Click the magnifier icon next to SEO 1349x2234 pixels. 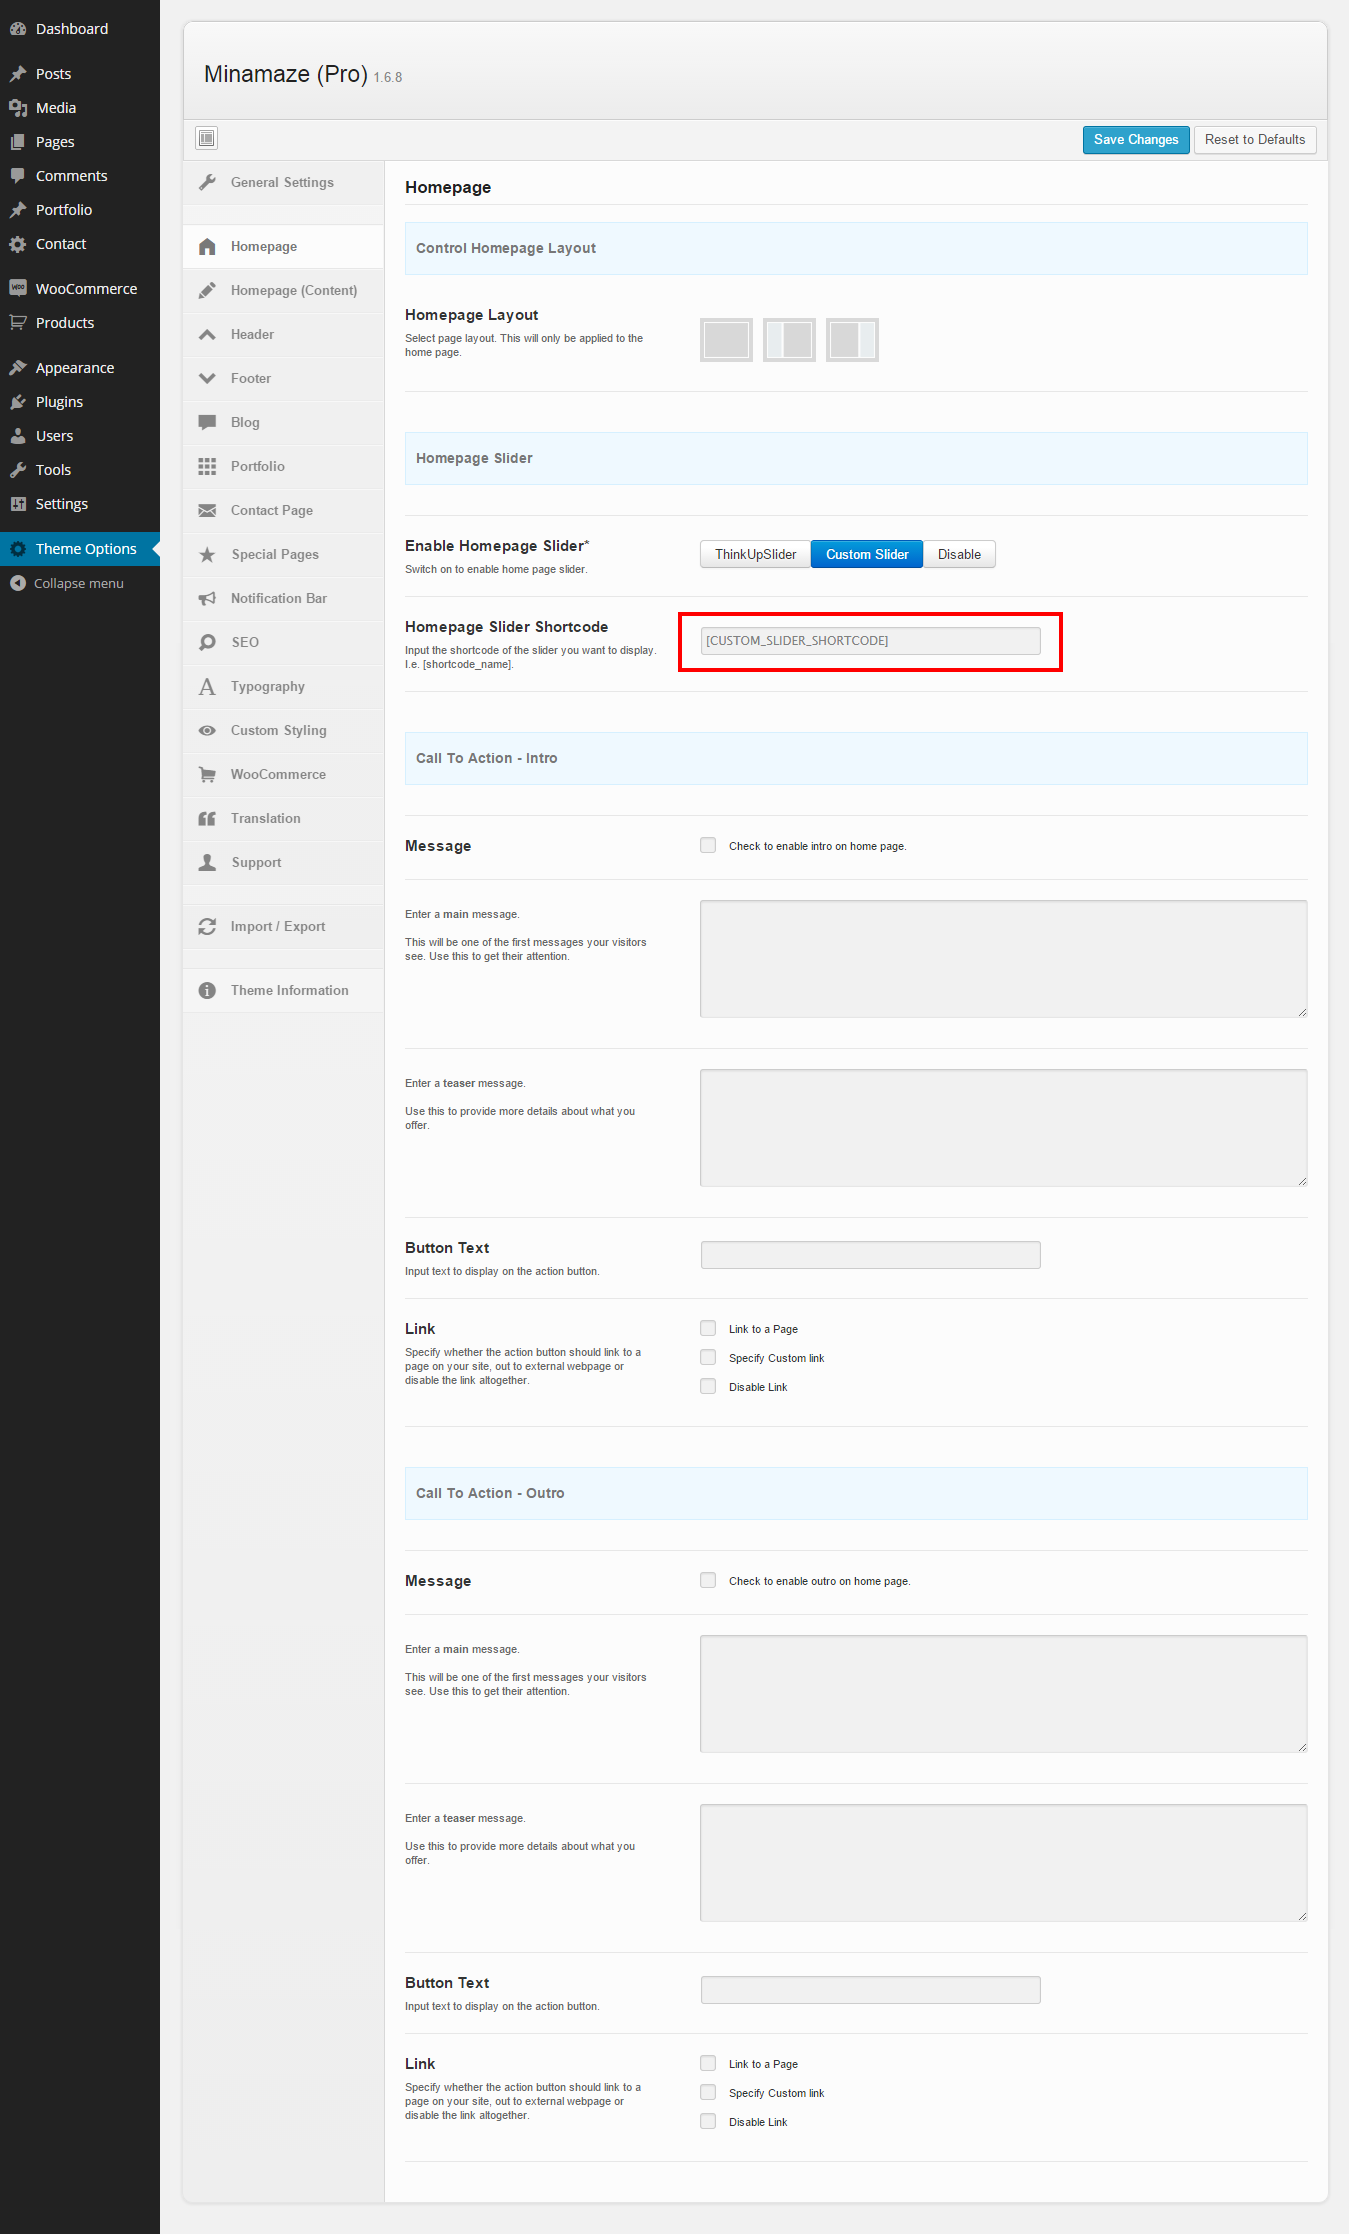[x=207, y=642]
